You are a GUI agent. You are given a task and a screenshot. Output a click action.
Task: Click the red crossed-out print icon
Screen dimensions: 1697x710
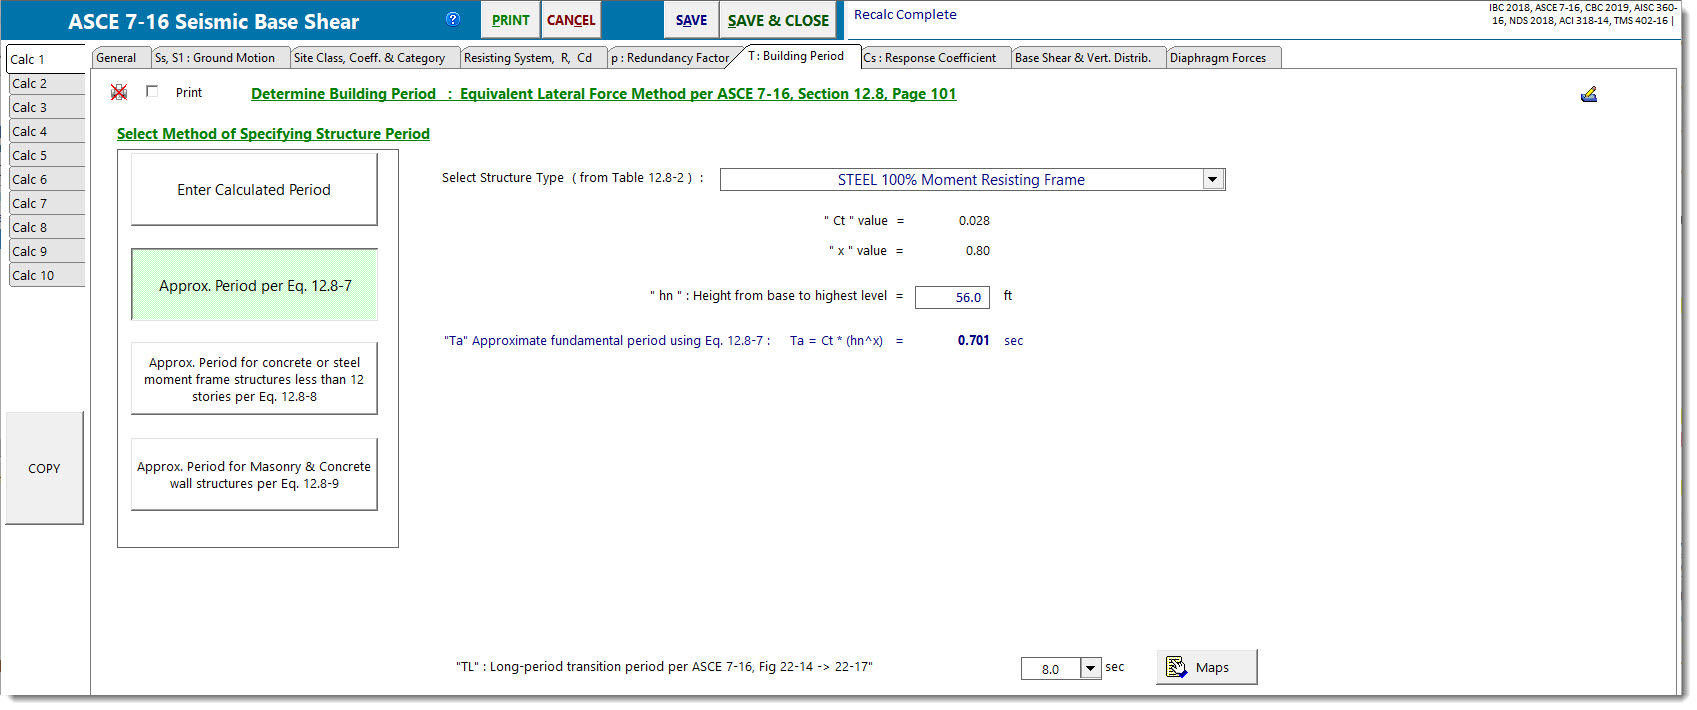click(119, 92)
